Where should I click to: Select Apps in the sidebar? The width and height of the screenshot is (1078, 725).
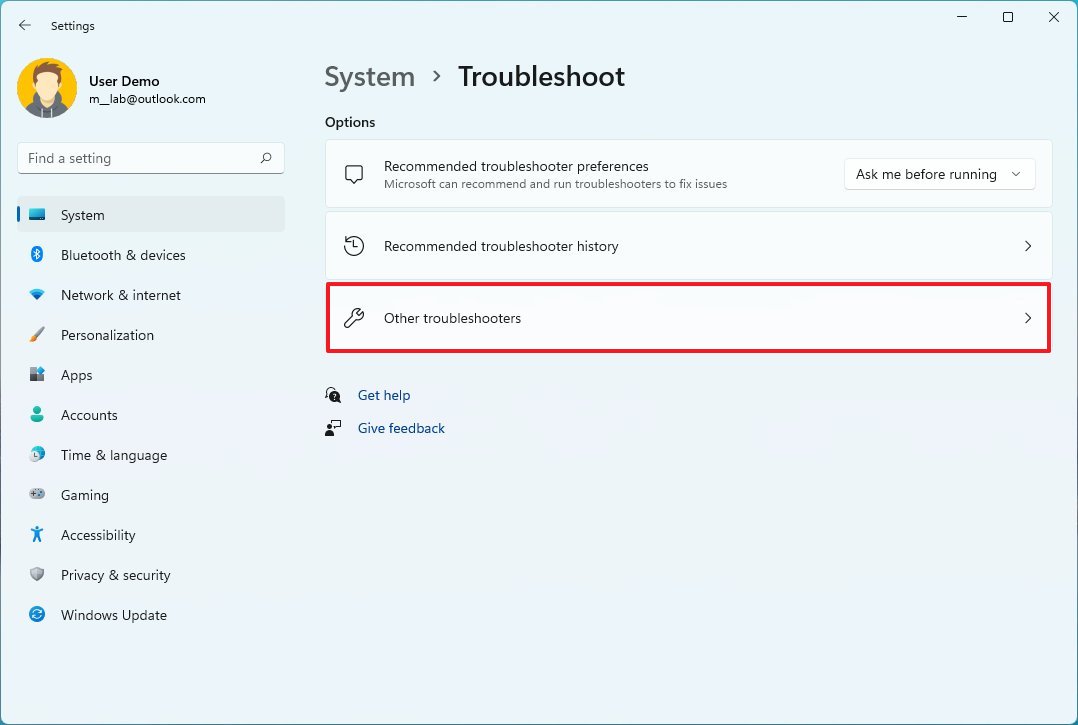pos(76,375)
